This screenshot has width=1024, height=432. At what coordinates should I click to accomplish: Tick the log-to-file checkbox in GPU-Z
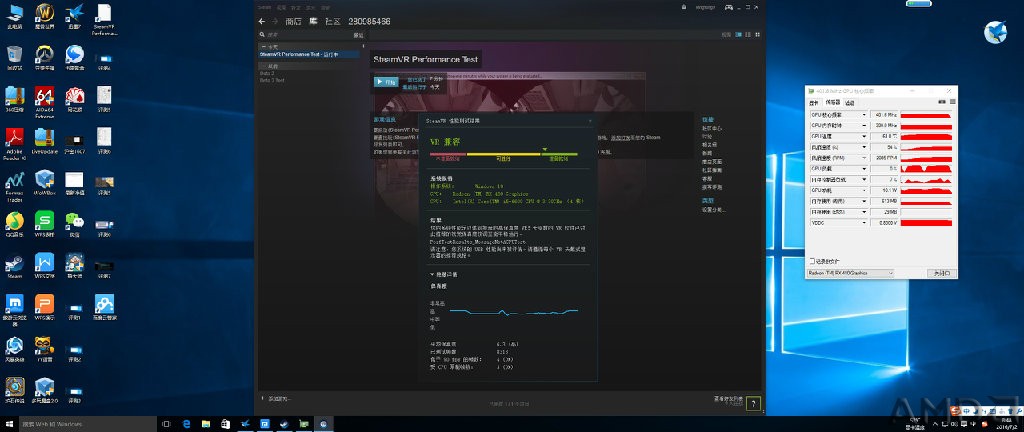811,261
